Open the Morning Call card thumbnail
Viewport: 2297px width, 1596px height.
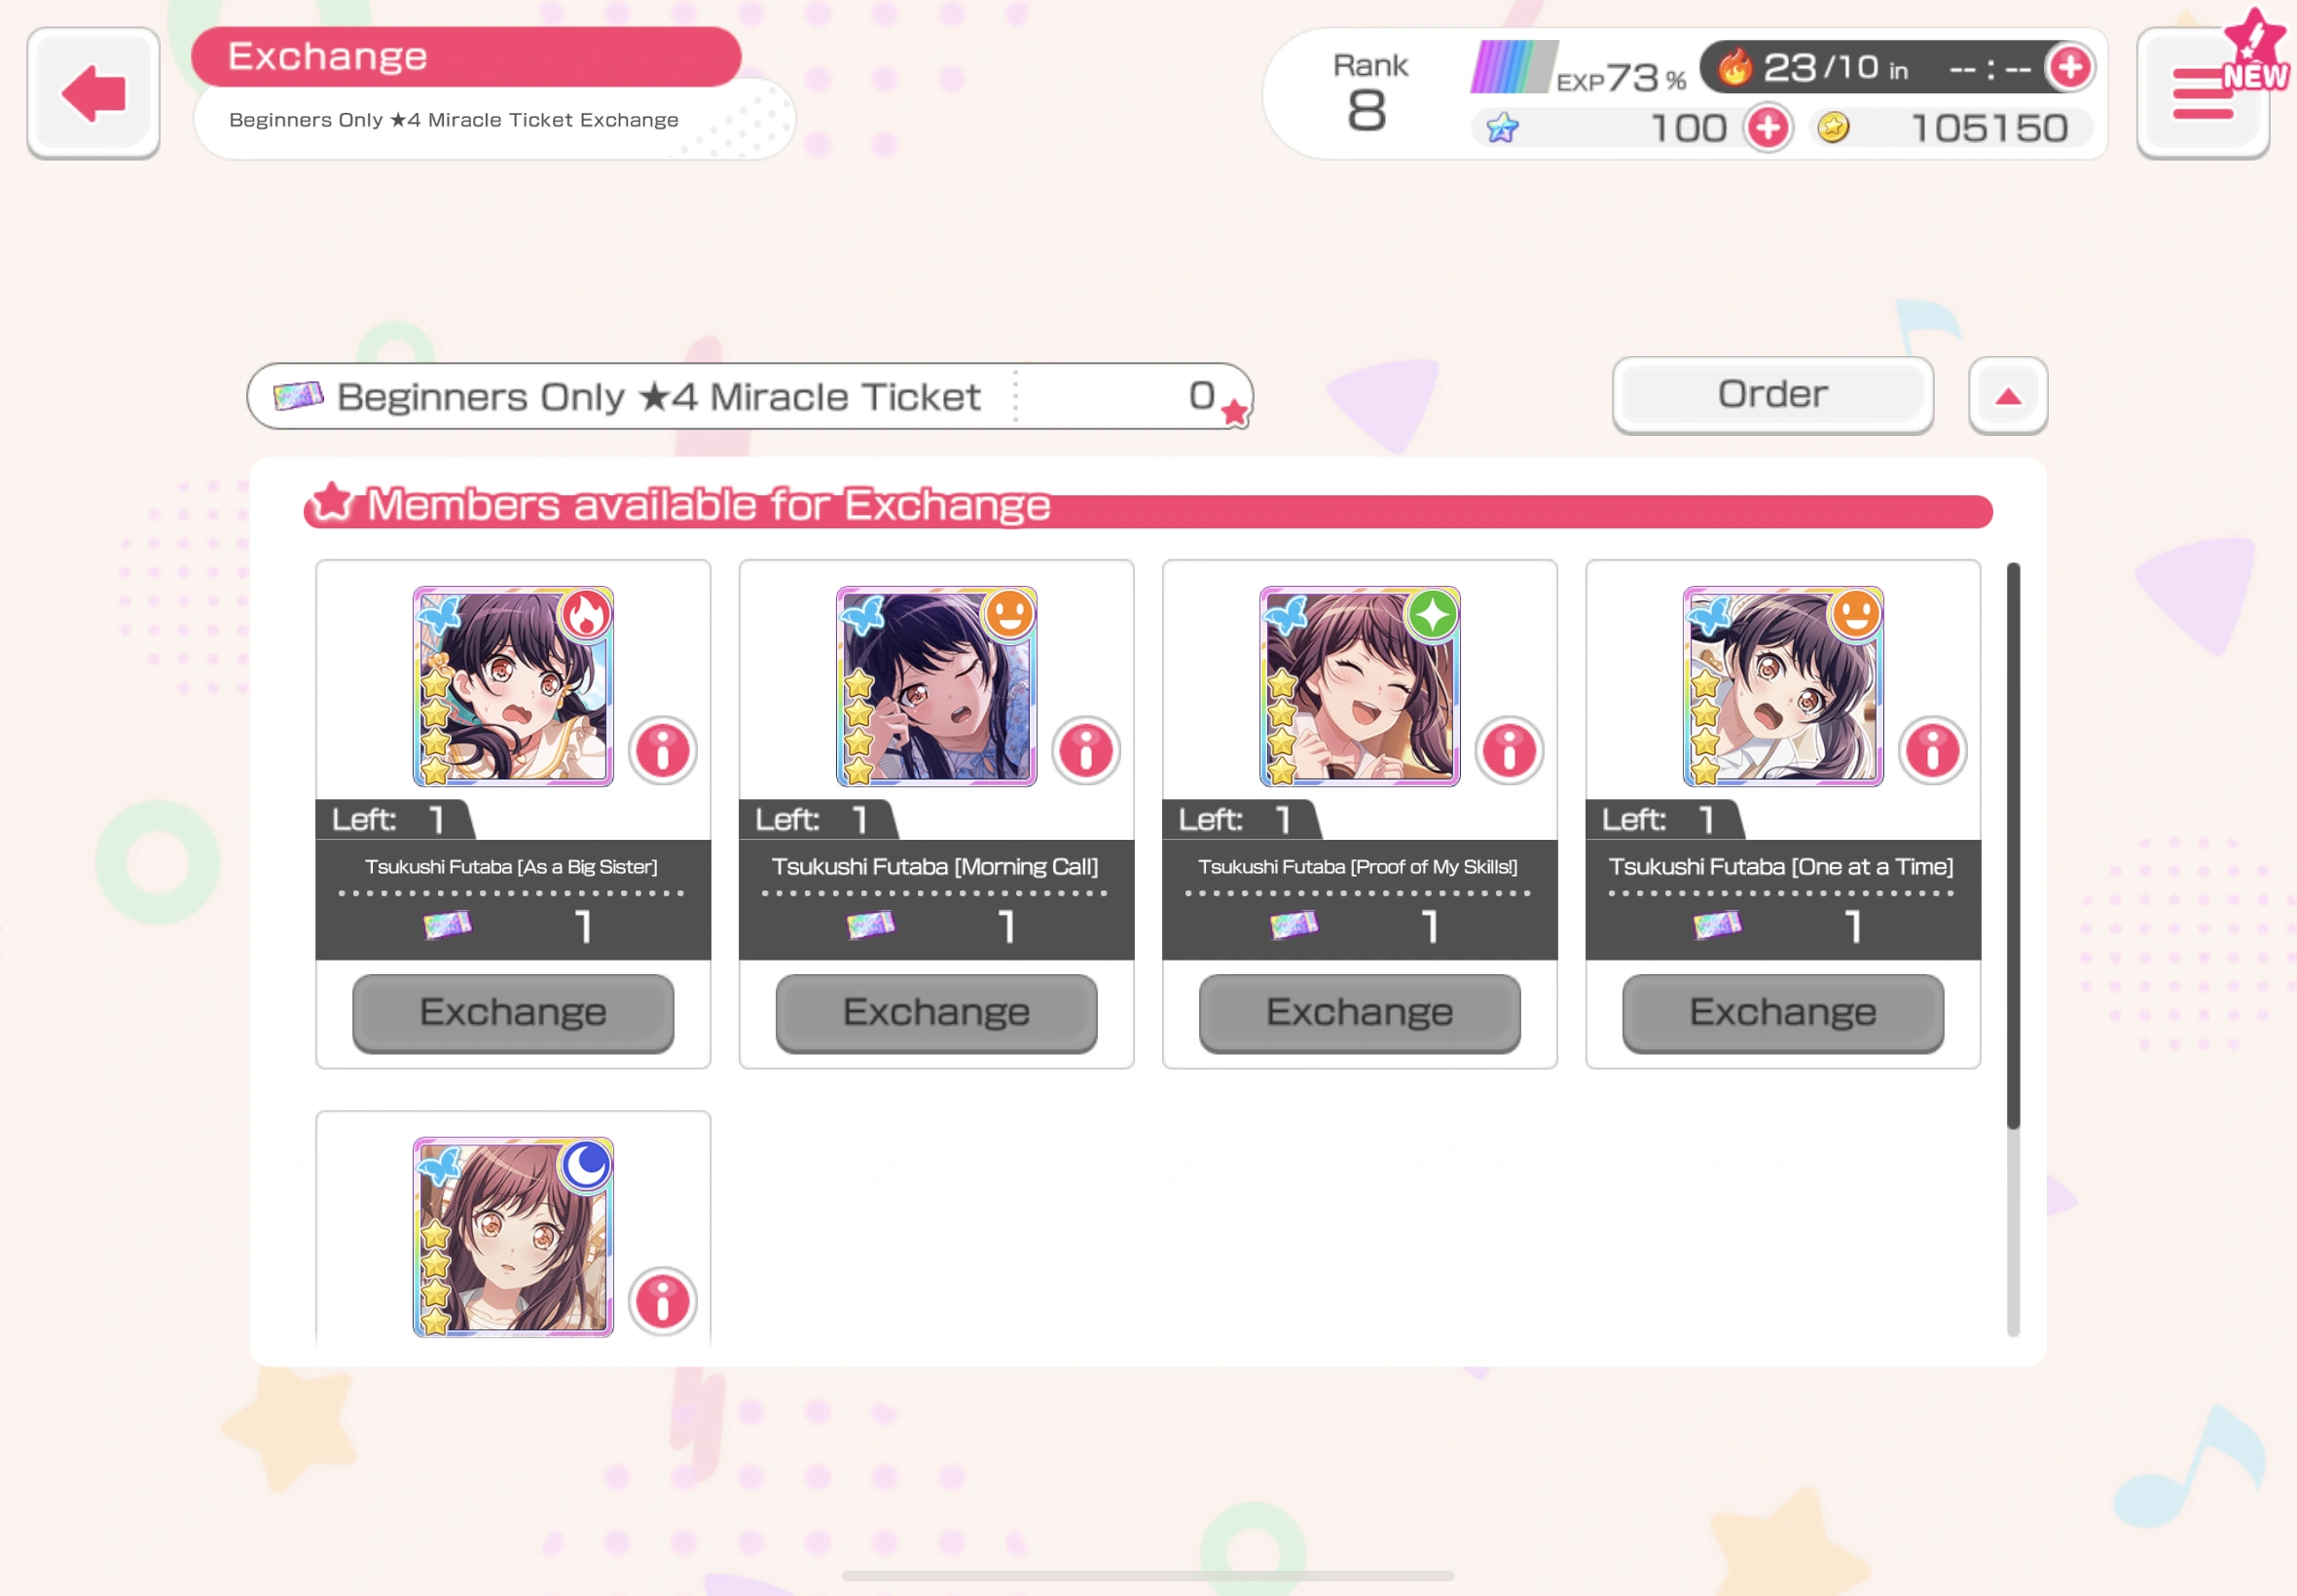tap(936, 686)
